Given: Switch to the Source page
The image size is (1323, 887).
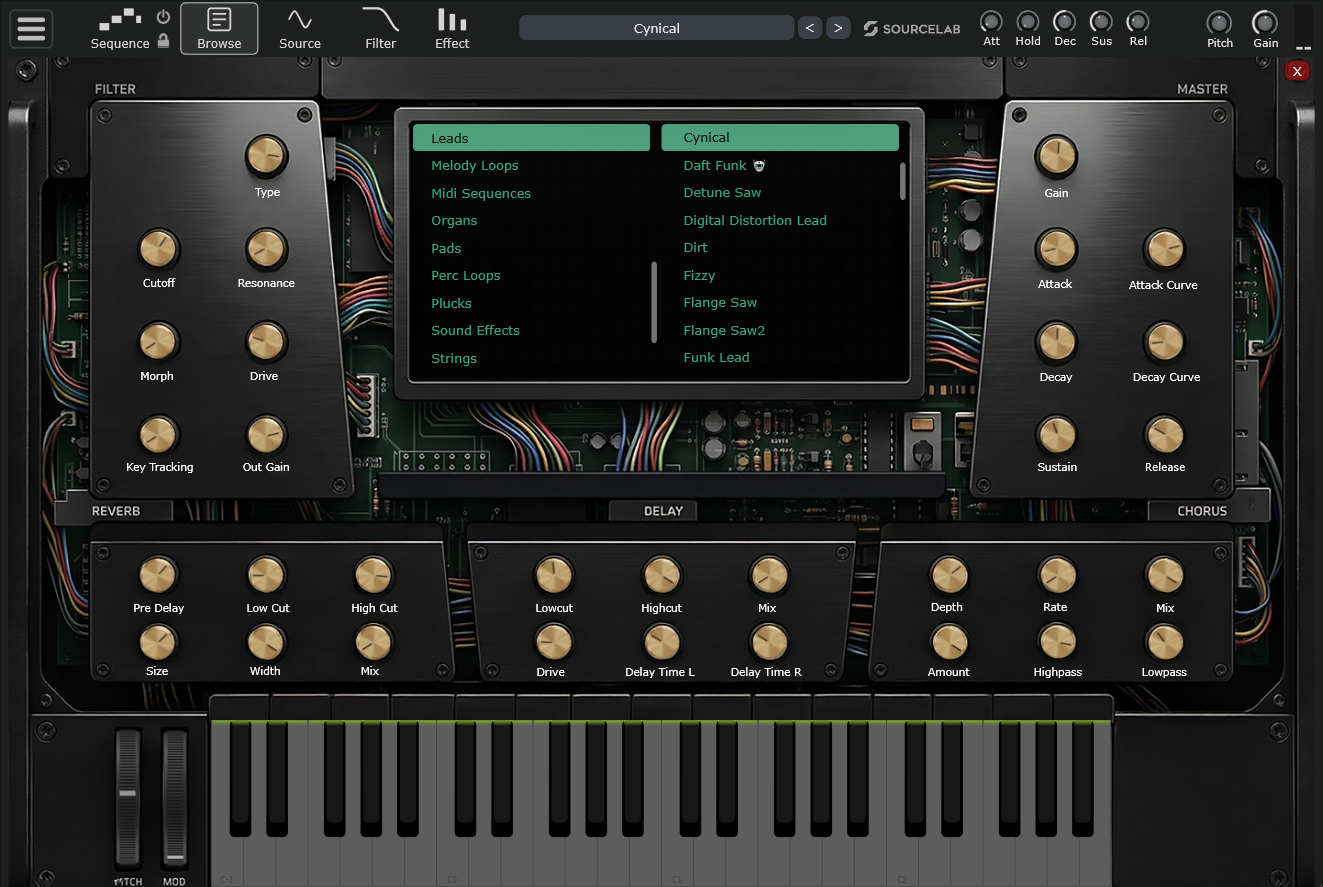Looking at the screenshot, I should [x=300, y=28].
